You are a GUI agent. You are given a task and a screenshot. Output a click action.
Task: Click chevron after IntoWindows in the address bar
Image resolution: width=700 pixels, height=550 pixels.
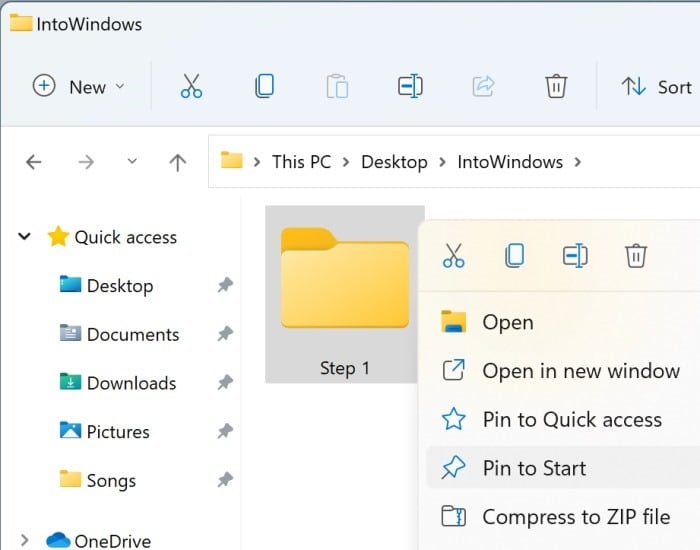point(578,162)
